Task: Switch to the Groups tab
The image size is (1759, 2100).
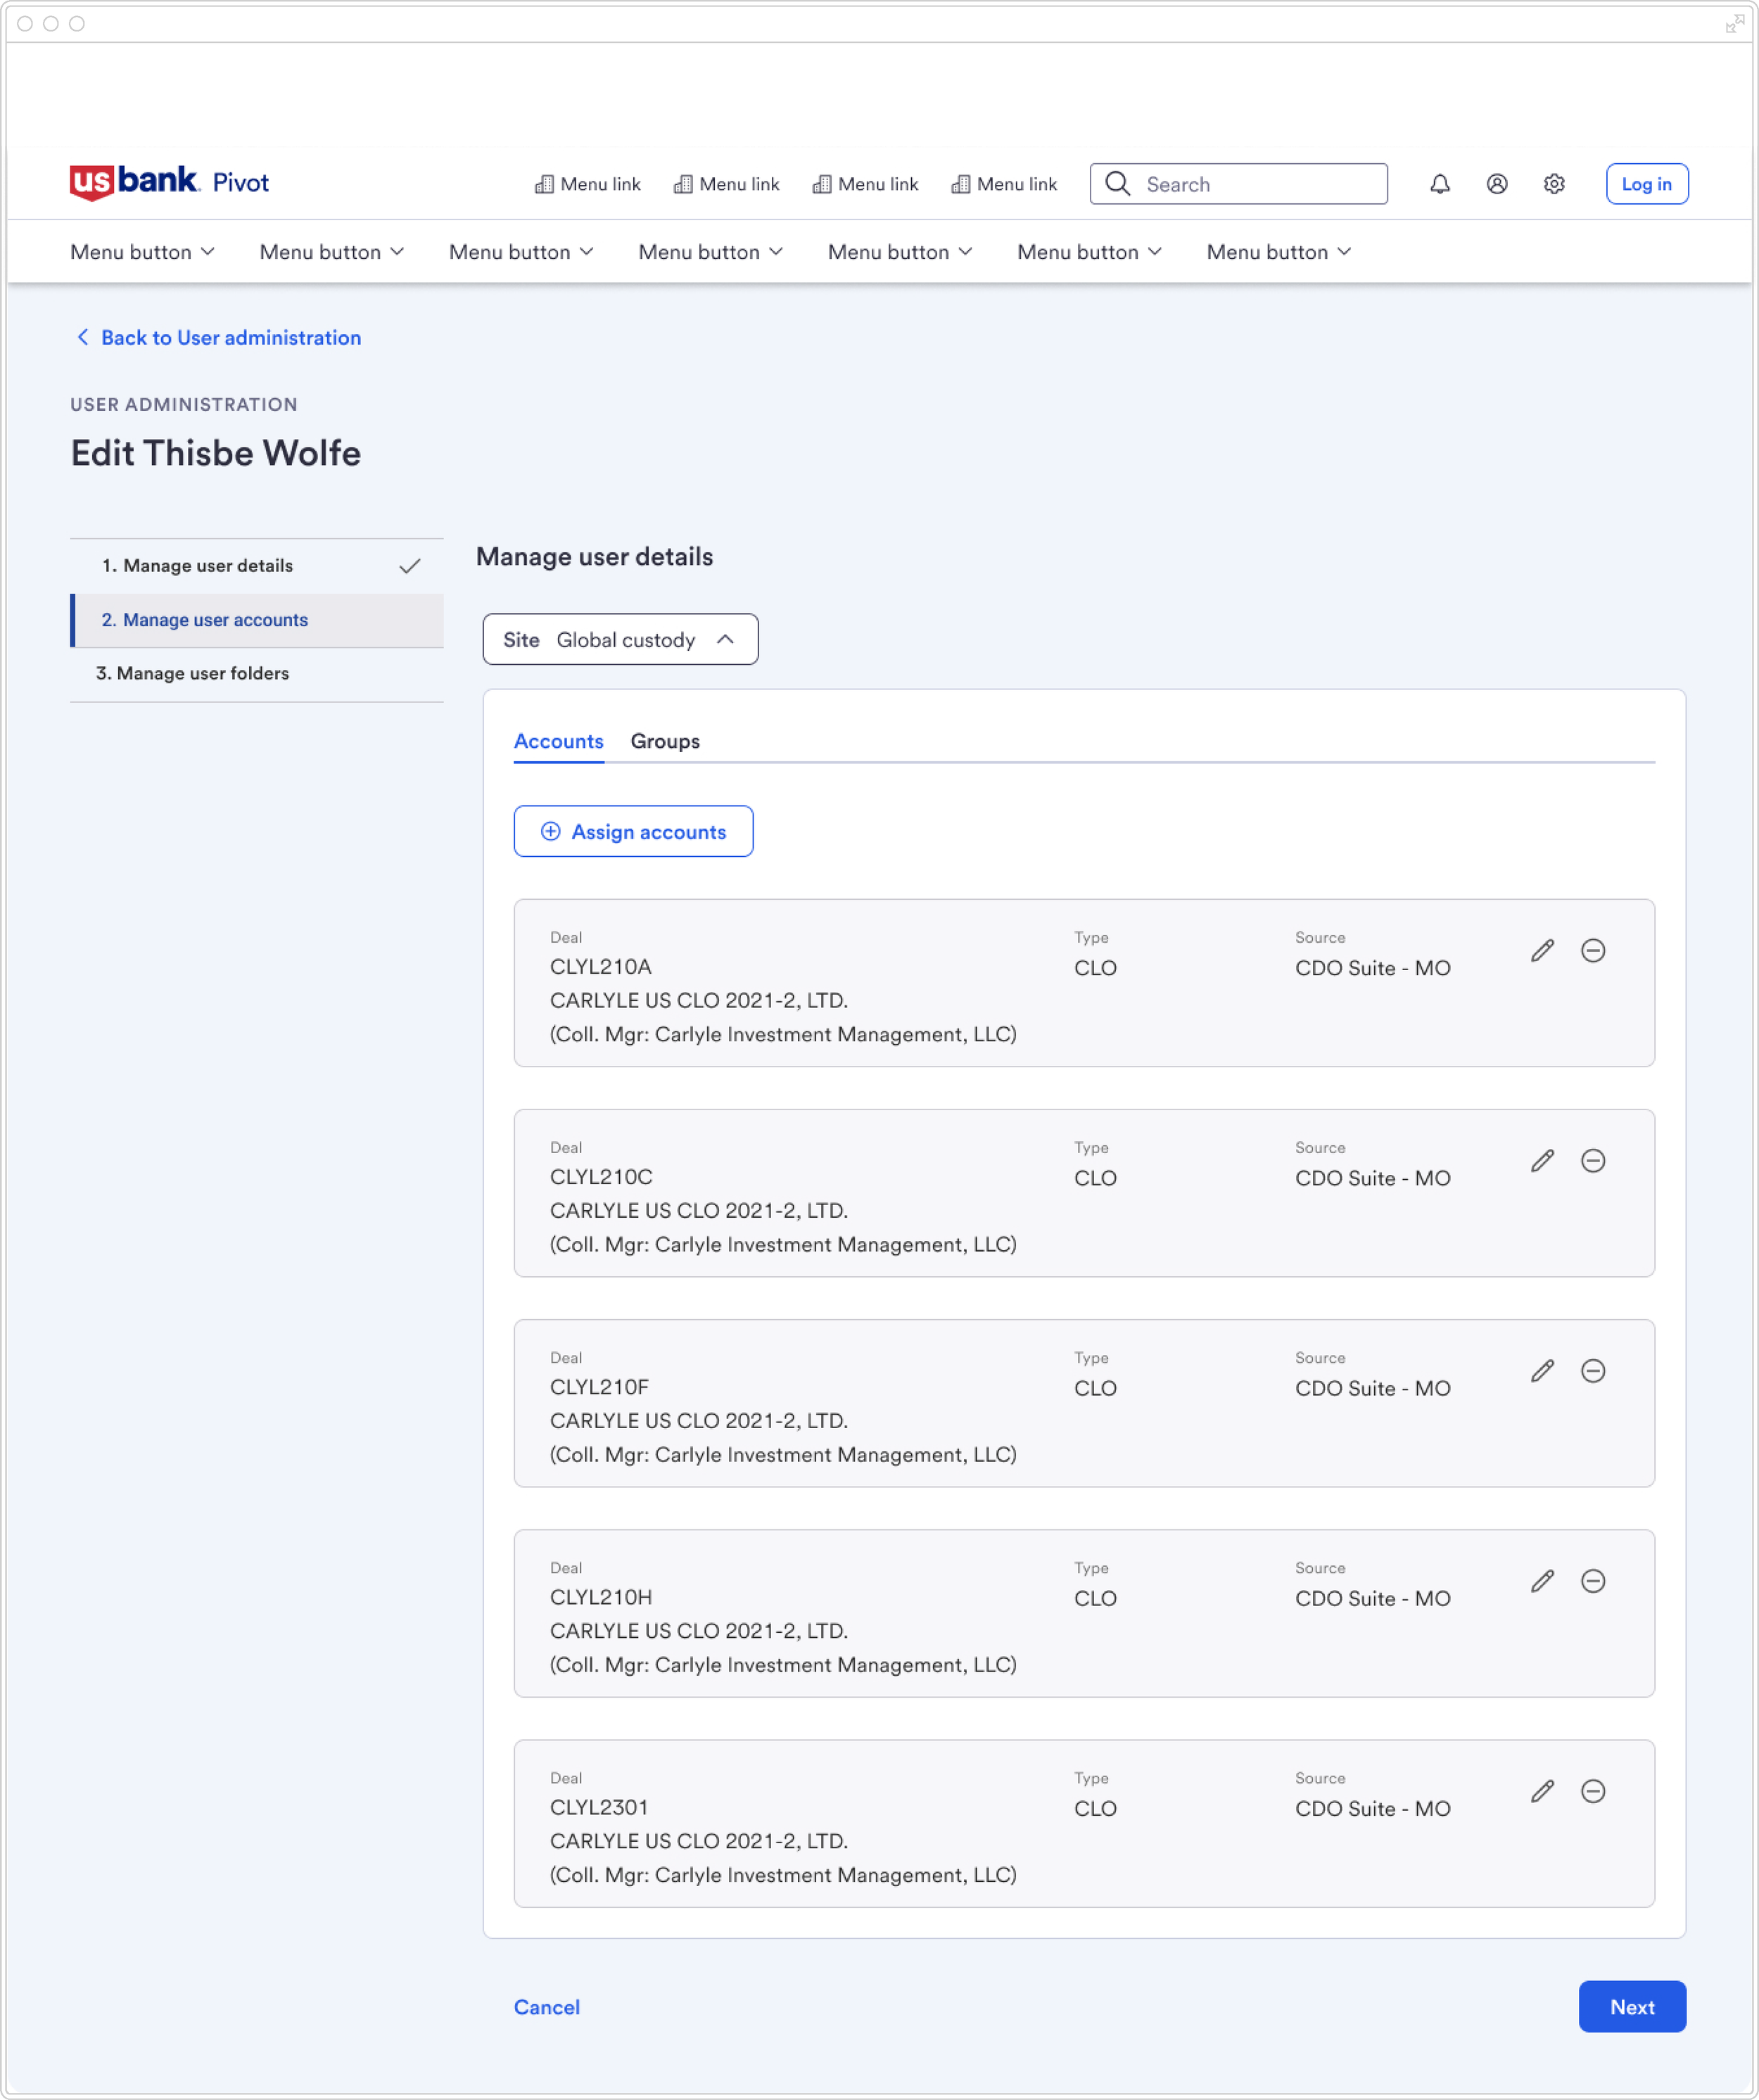Action: [665, 741]
